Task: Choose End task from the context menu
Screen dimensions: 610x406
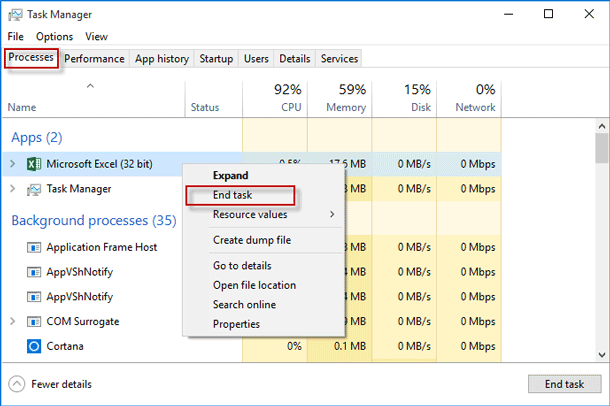Action: point(233,195)
